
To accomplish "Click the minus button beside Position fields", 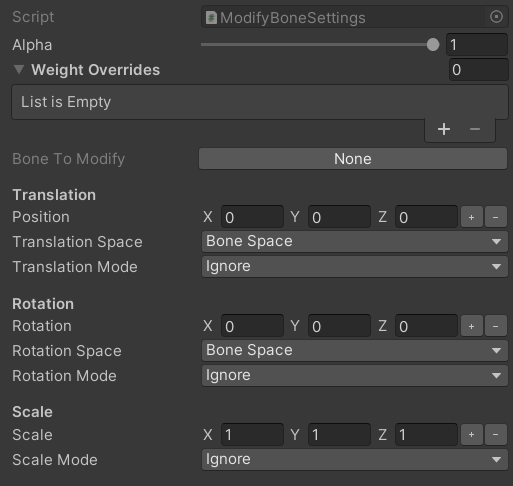I will click(496, 217).
